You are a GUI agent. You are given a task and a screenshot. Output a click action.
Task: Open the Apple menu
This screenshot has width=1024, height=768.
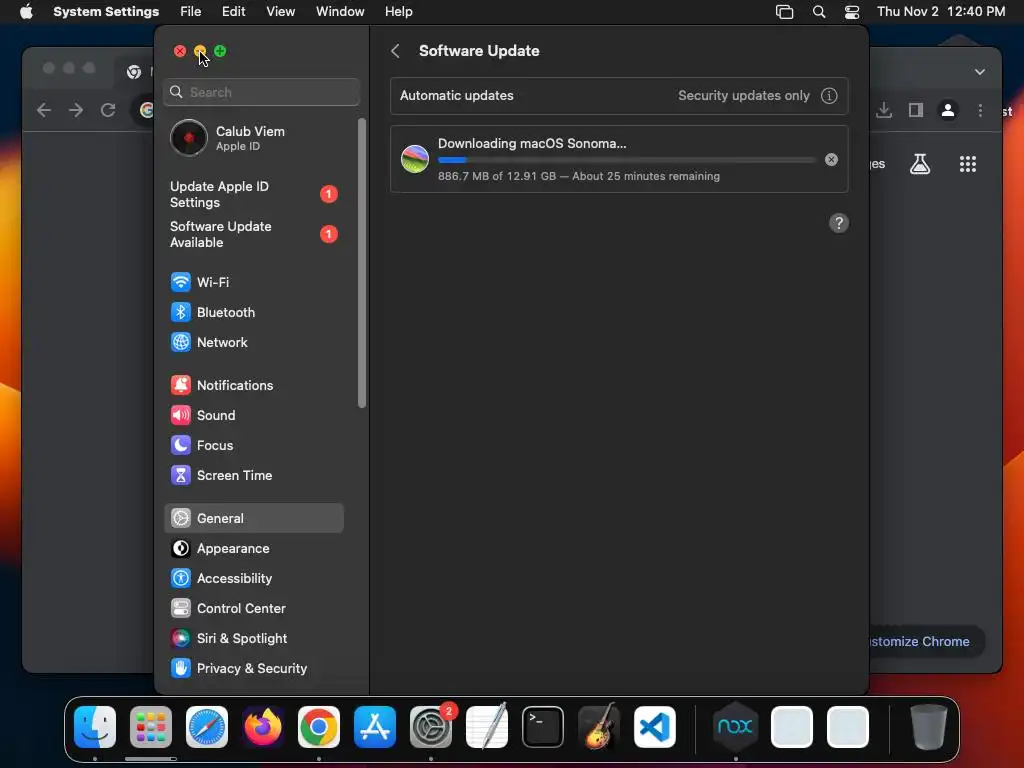26,12
